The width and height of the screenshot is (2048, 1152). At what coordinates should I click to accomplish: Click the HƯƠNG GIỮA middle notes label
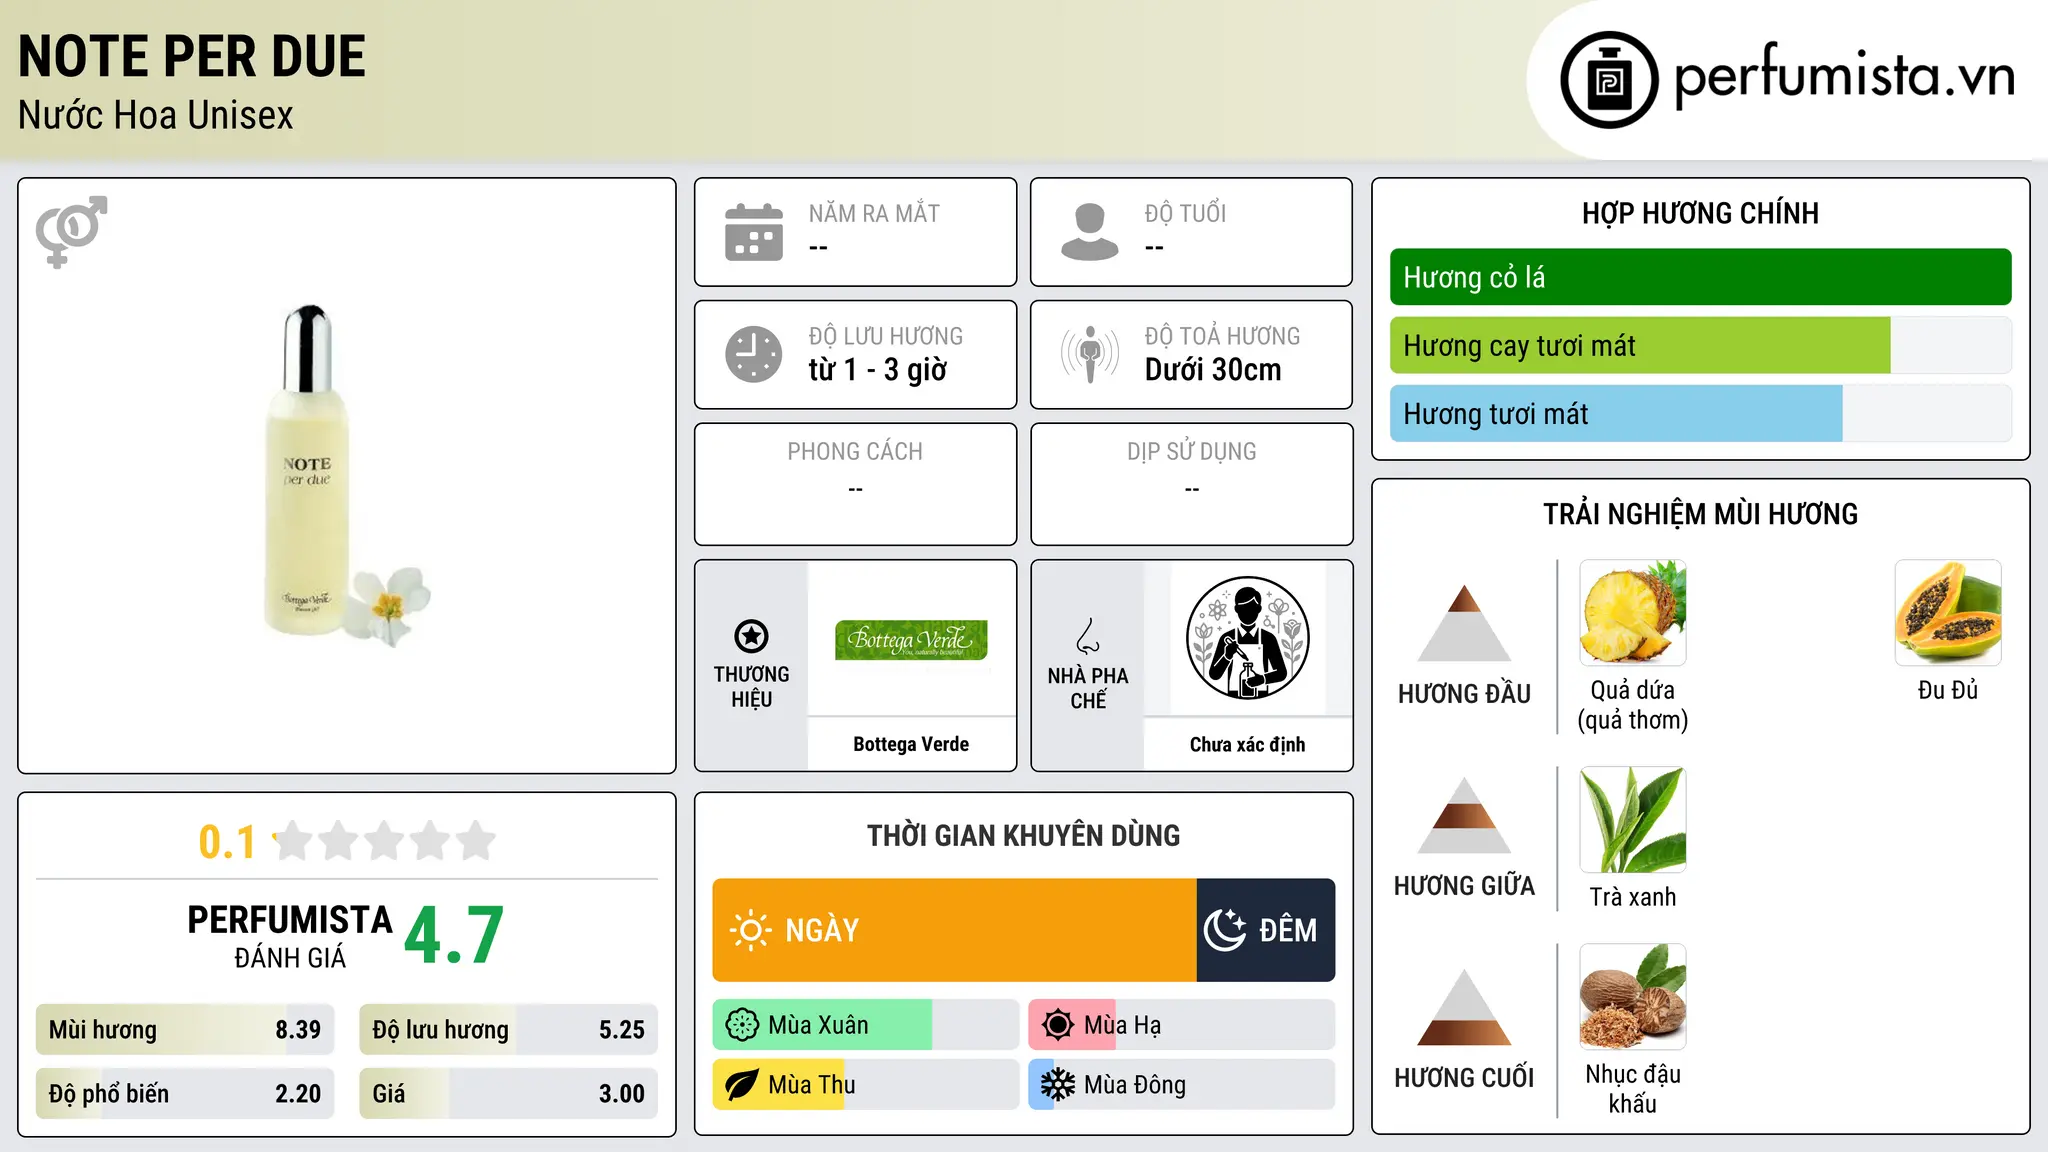pos(1464,886)
